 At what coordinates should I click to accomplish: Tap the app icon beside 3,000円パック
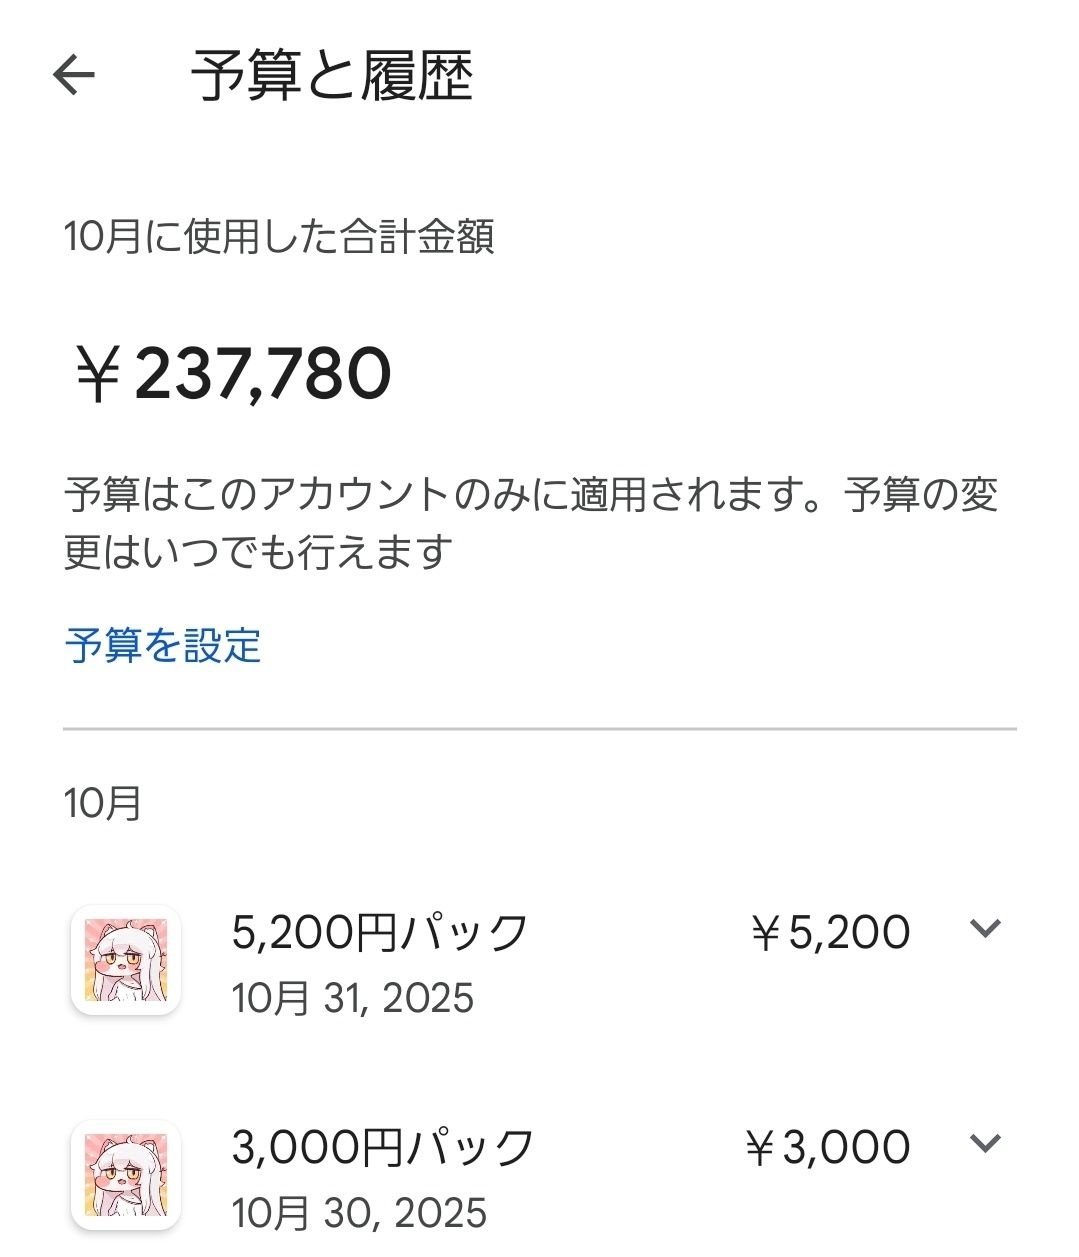[x=126, y=1175]
